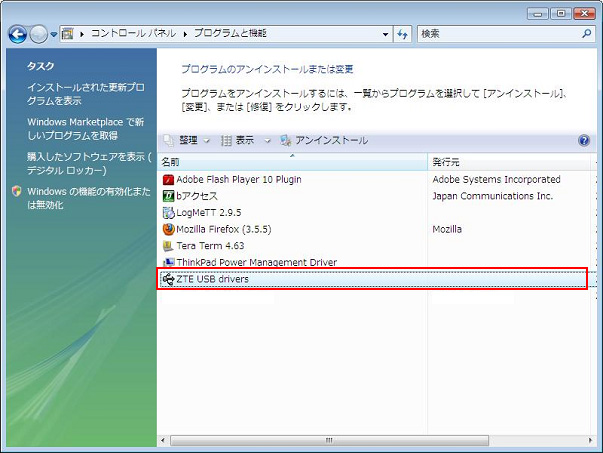
Task: Click the LogMeTT program icon
Action: point(168,213)
